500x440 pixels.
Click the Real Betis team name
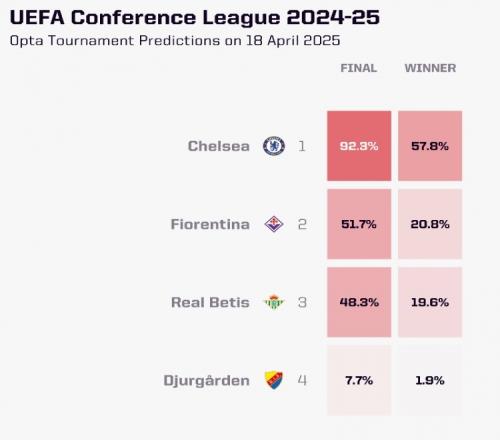(x=210, y=302)
